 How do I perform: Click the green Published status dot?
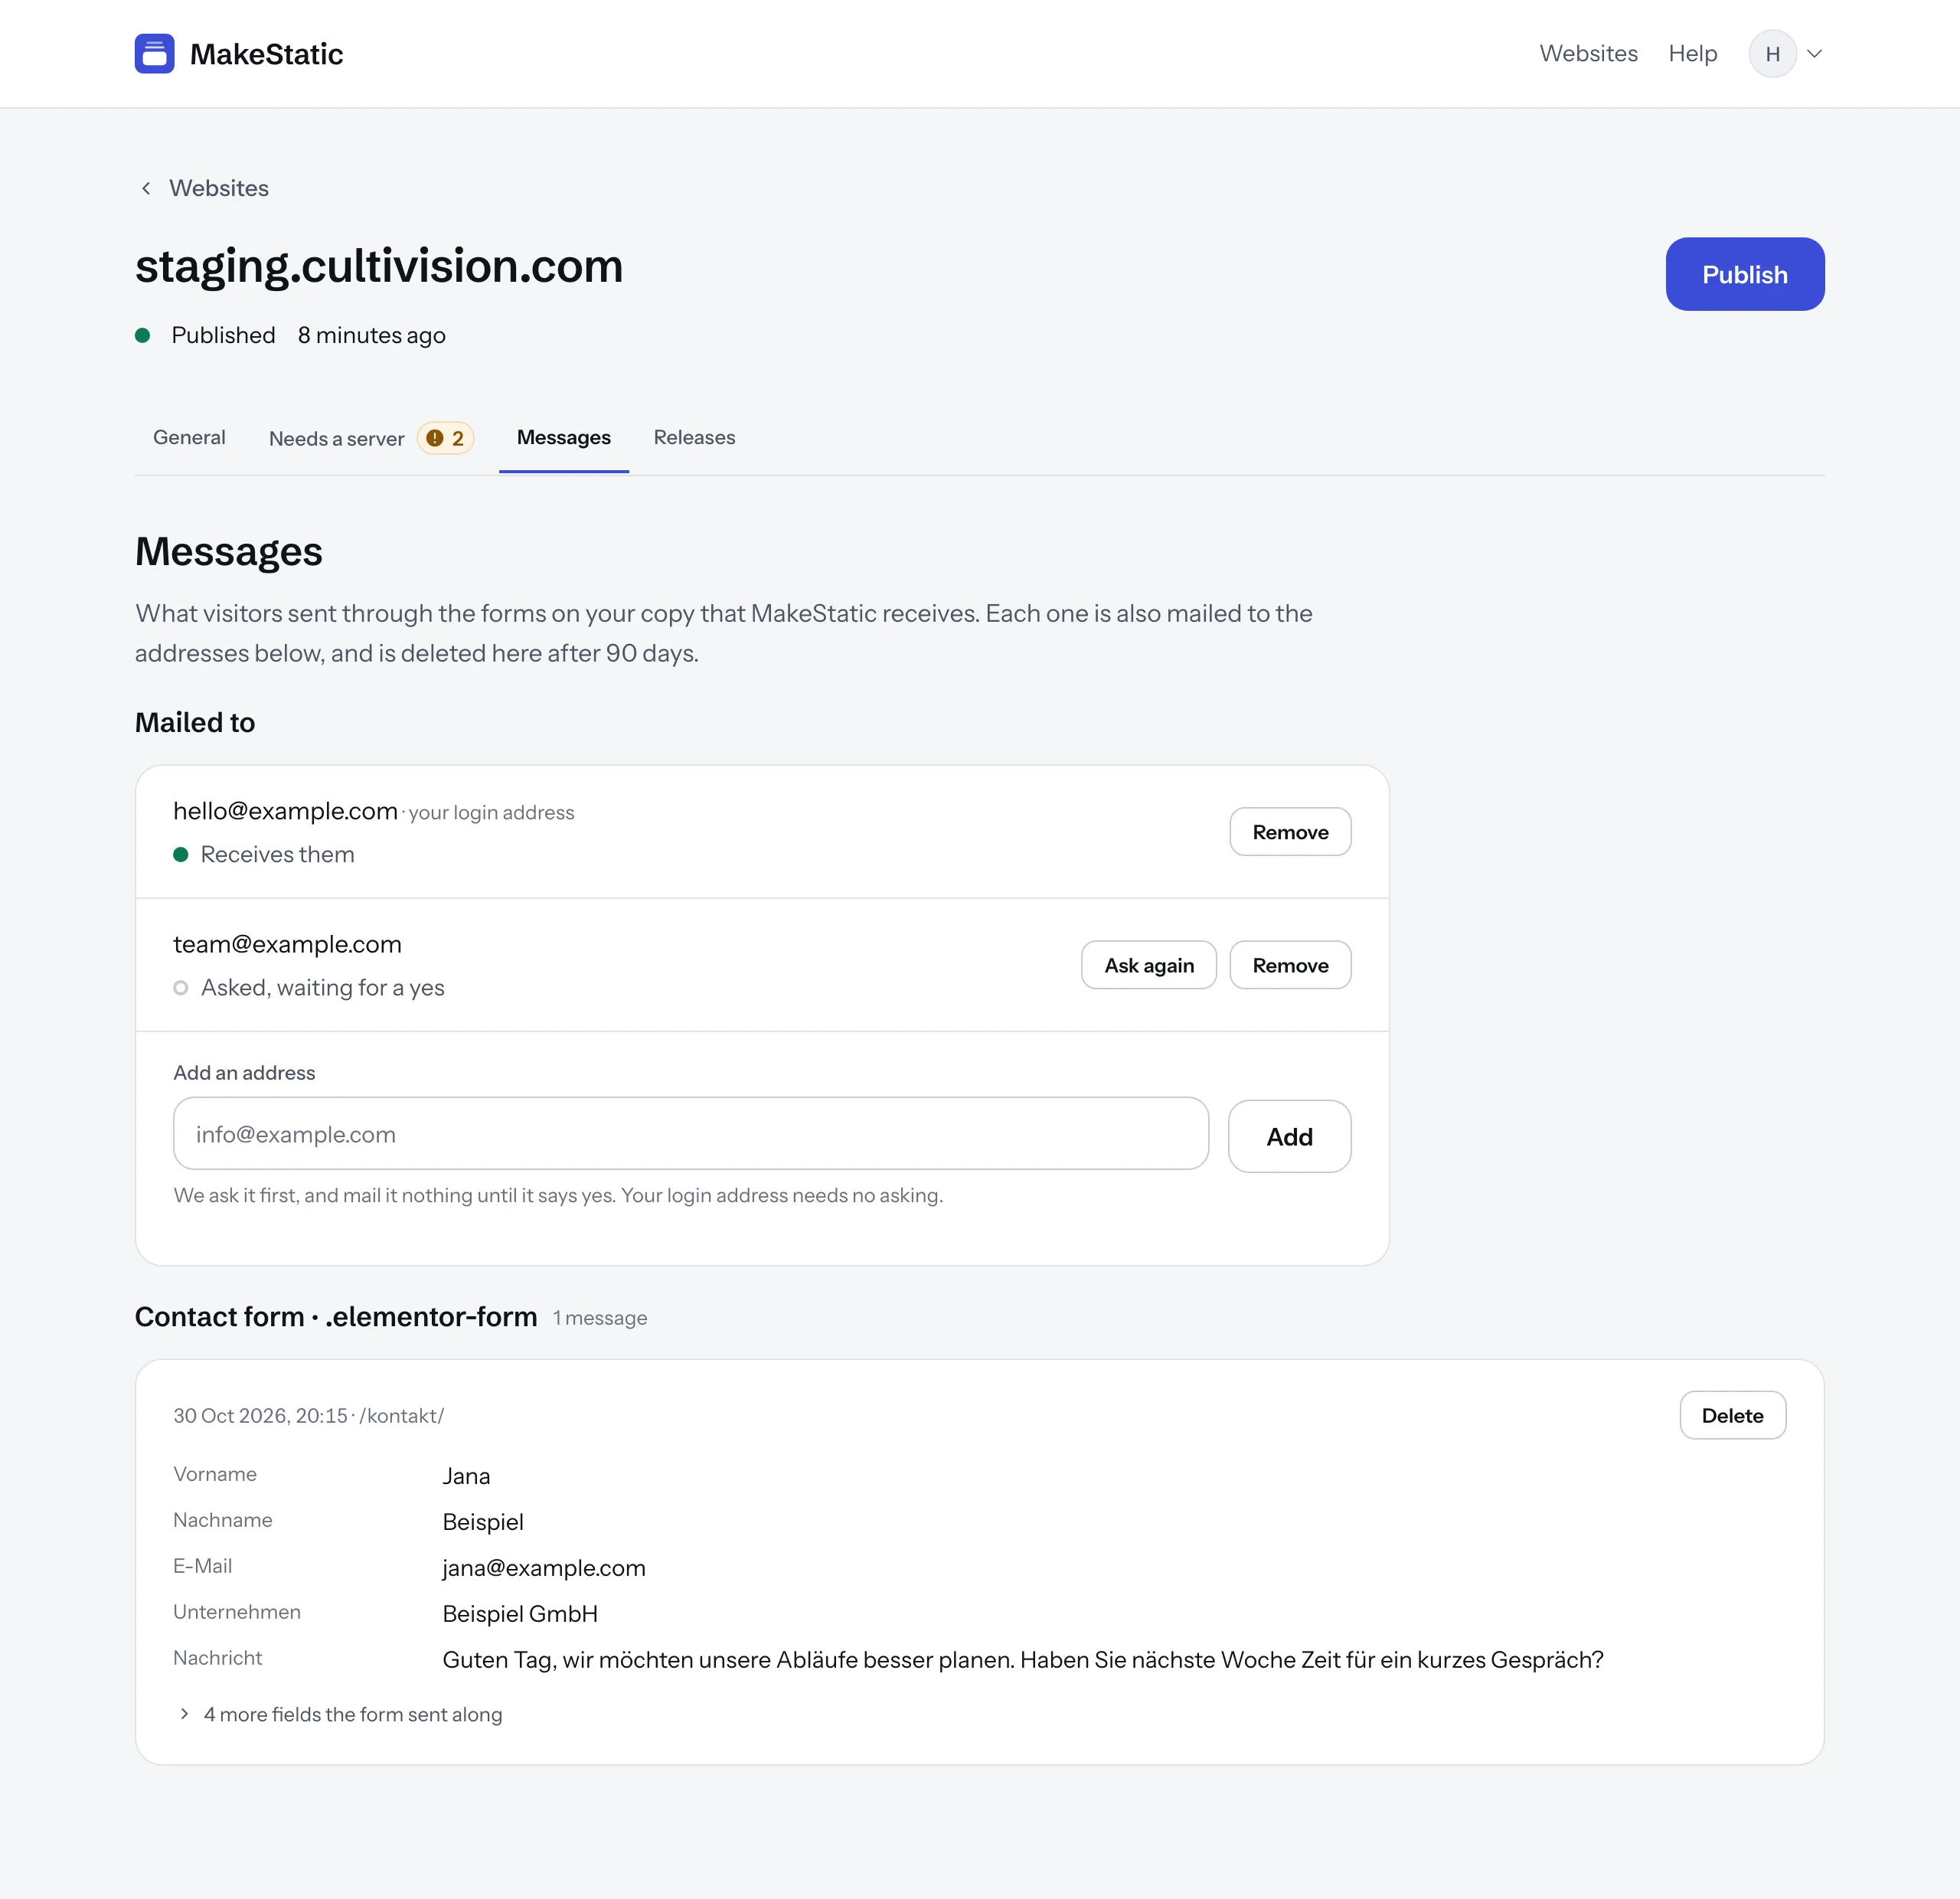point(143,336)
